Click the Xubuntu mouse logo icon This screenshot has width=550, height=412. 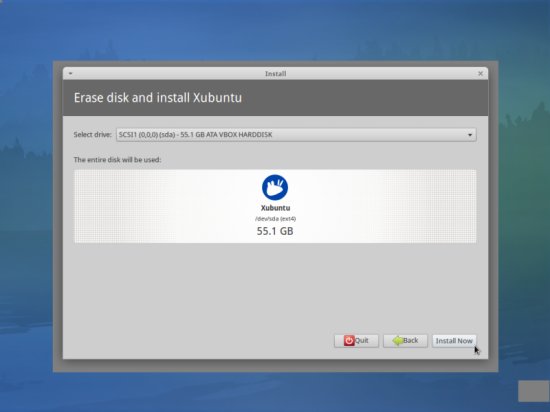click(275, 188)
